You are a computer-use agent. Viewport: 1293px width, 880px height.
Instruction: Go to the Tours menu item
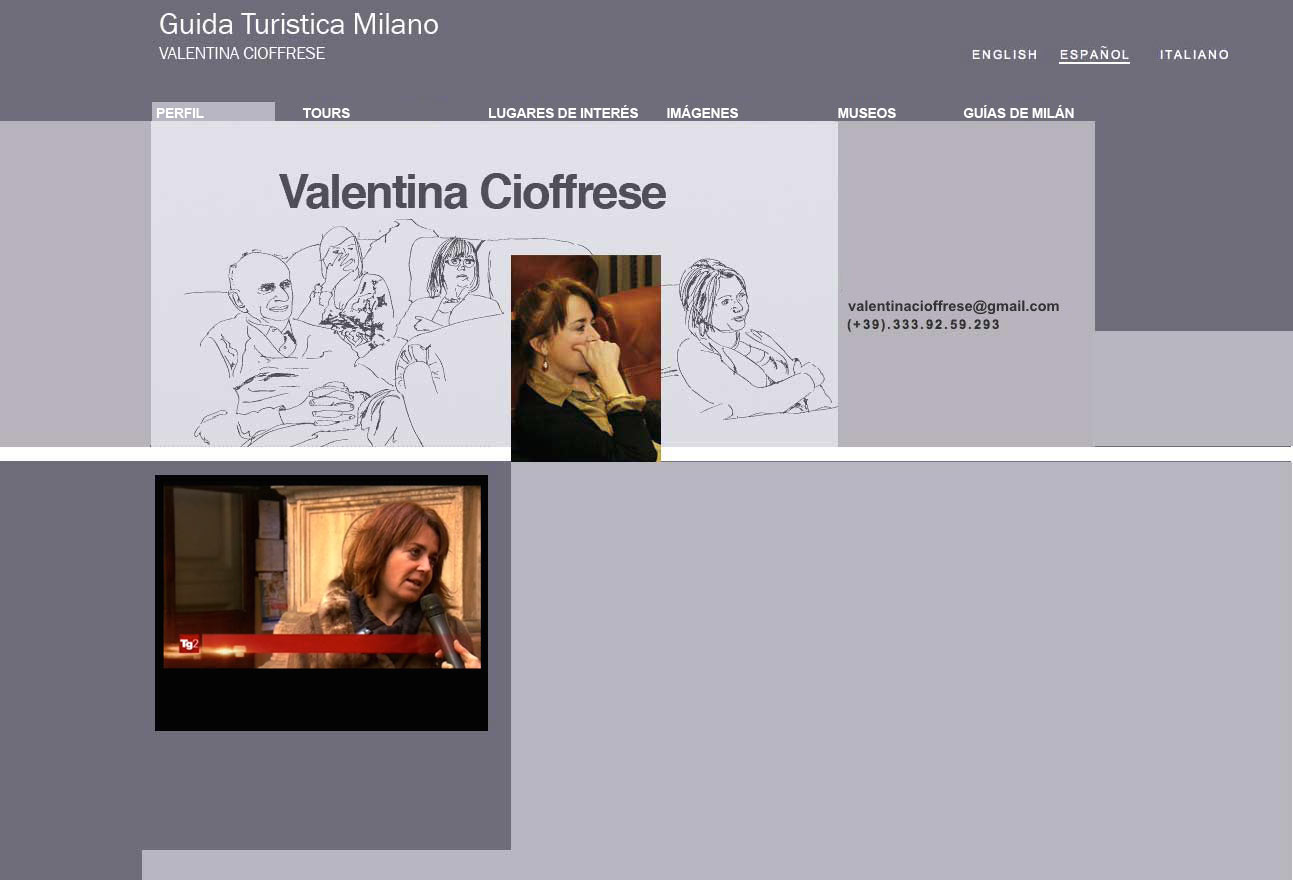coord(326,113)
